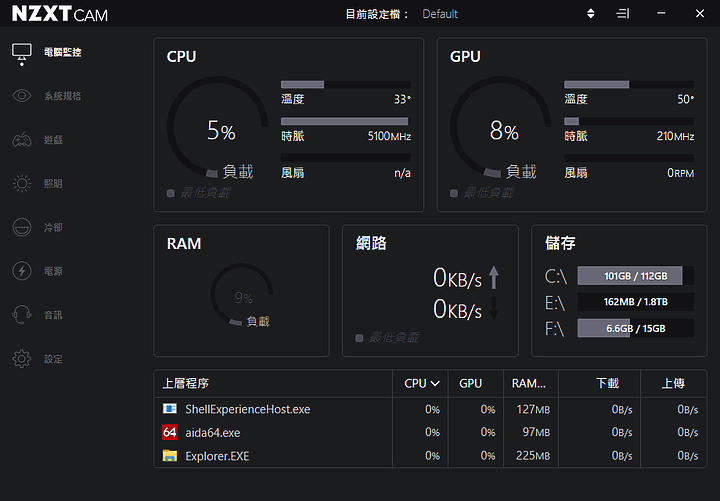The height and width of the screenshot is (501, 720).
Task: Click the RAM column header
Action: point(531,383)
